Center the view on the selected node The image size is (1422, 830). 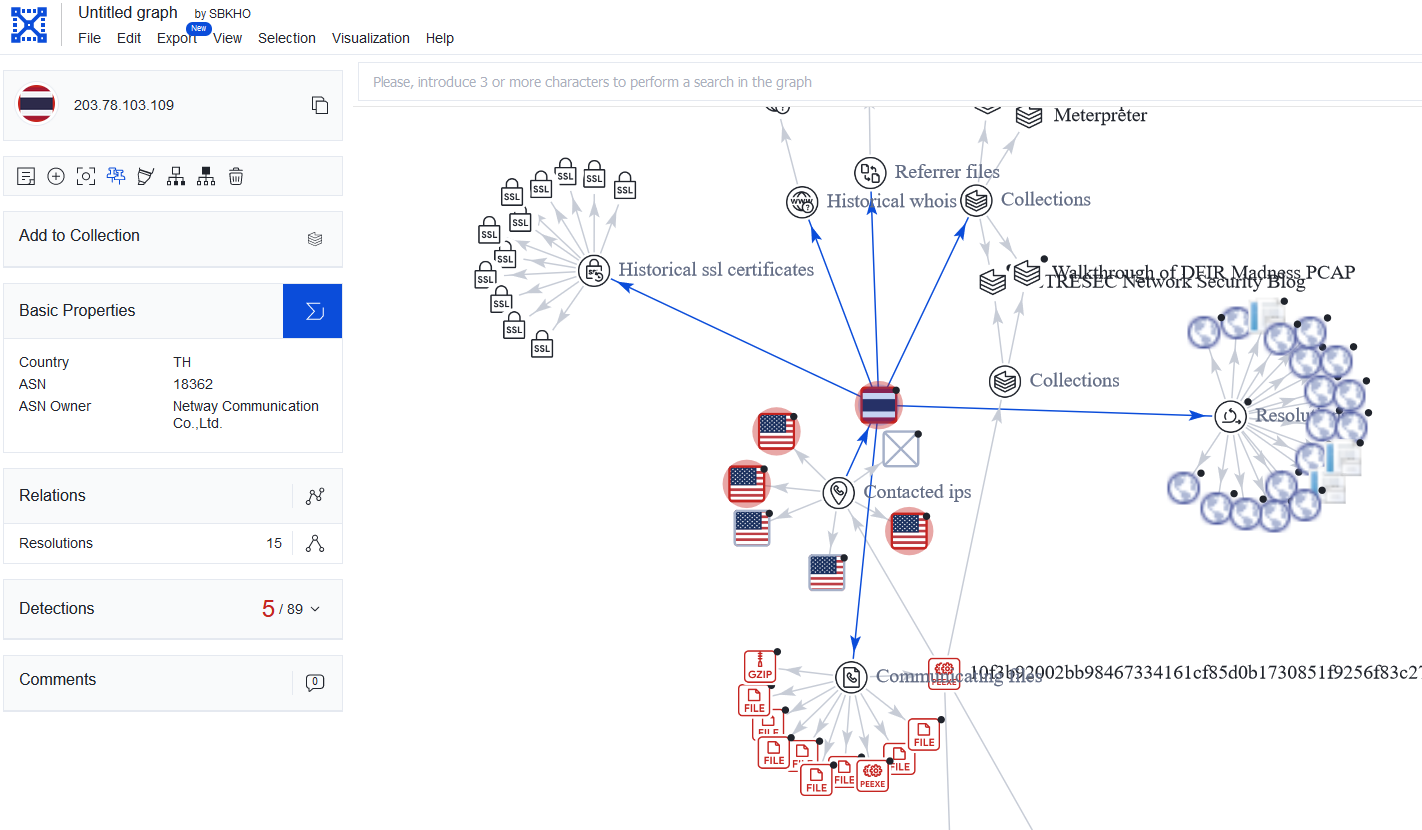(86, 177)
